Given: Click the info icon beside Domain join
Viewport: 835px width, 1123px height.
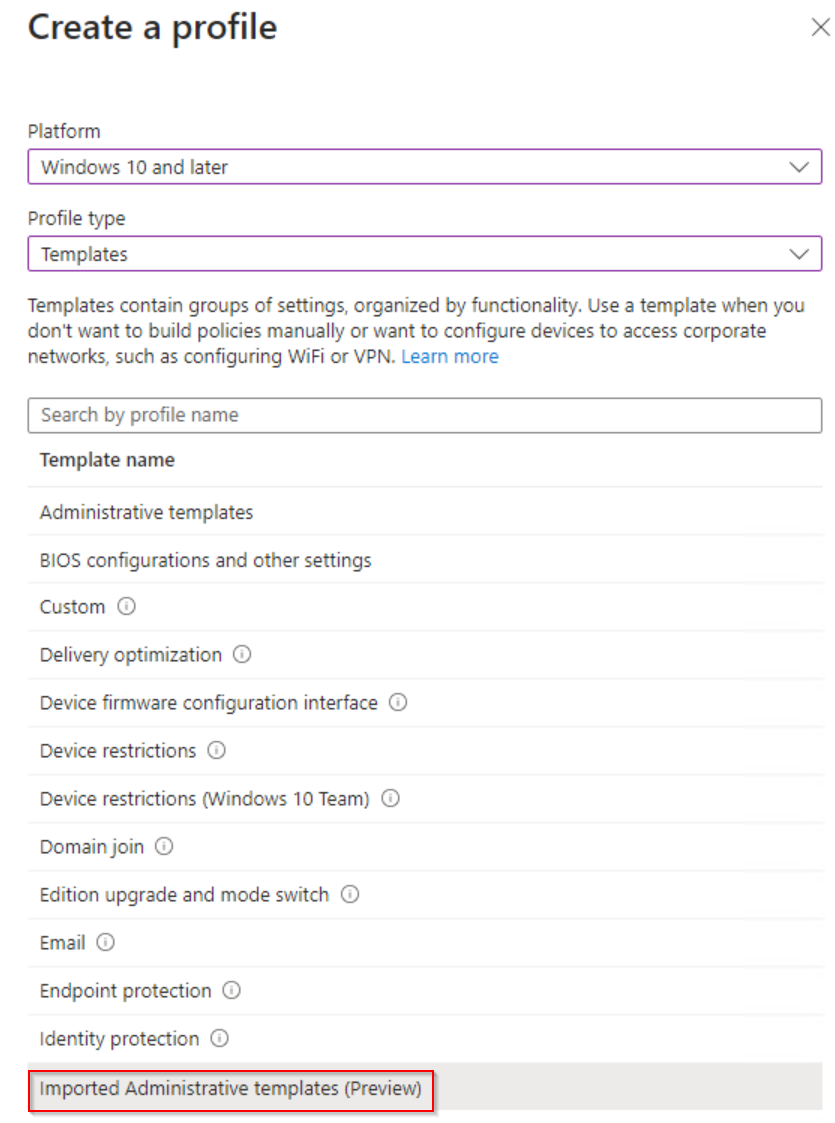Looking at the screenshot, I should [164, 847].
